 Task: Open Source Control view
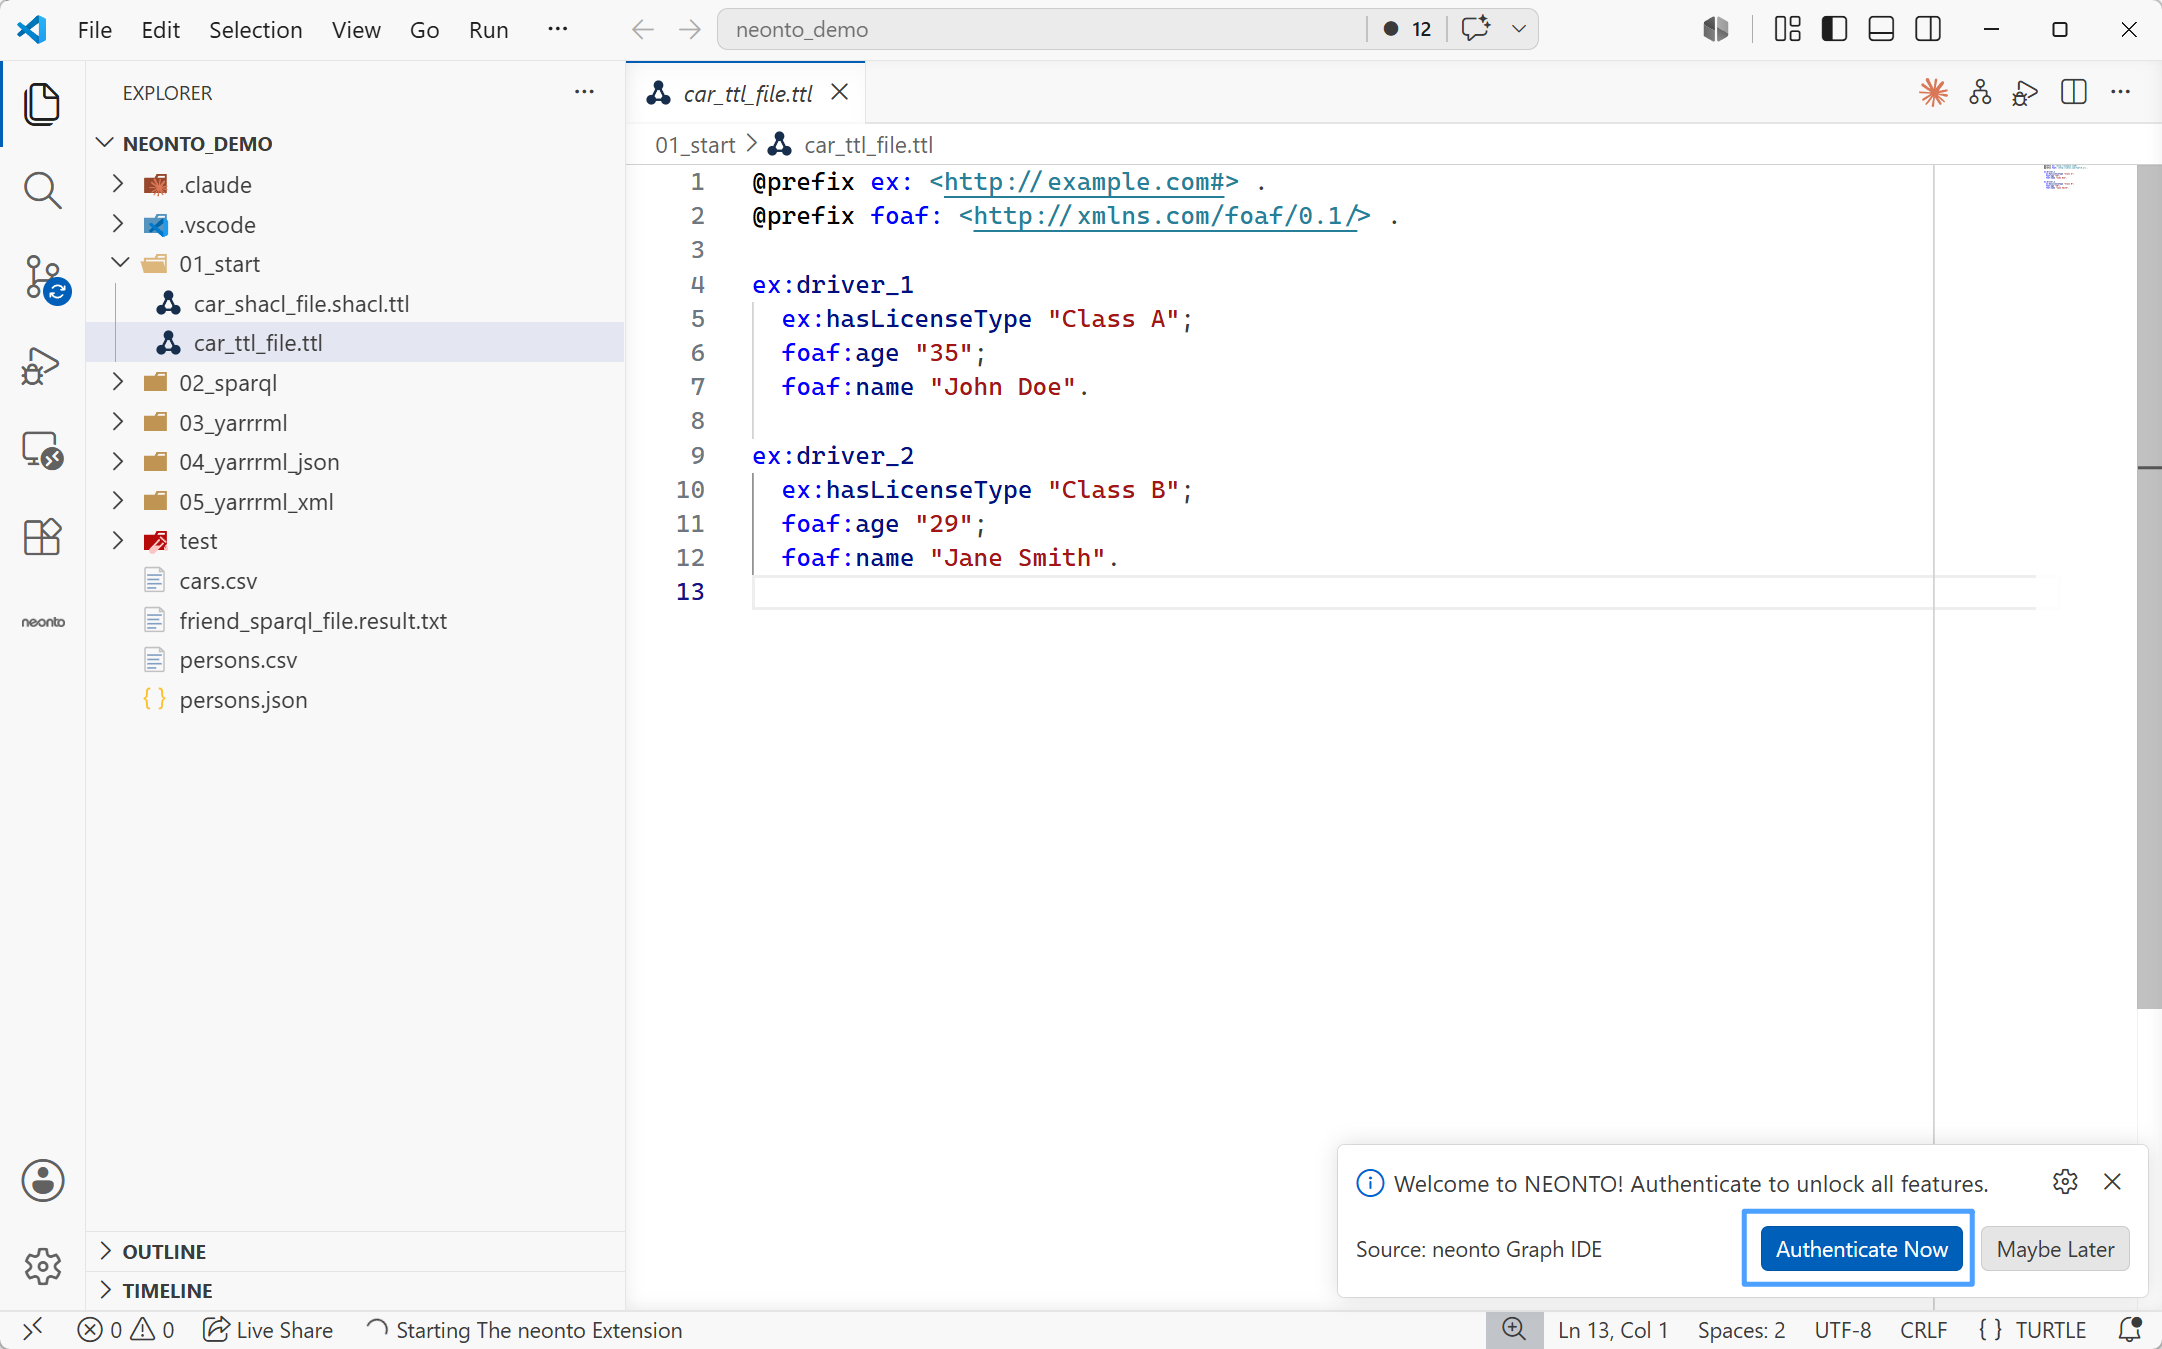[42, 278]
